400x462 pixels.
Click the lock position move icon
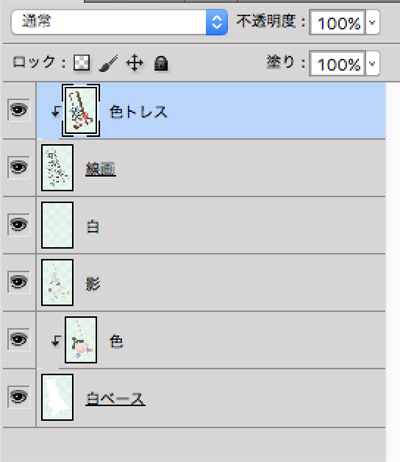click(x=134, y=63)
